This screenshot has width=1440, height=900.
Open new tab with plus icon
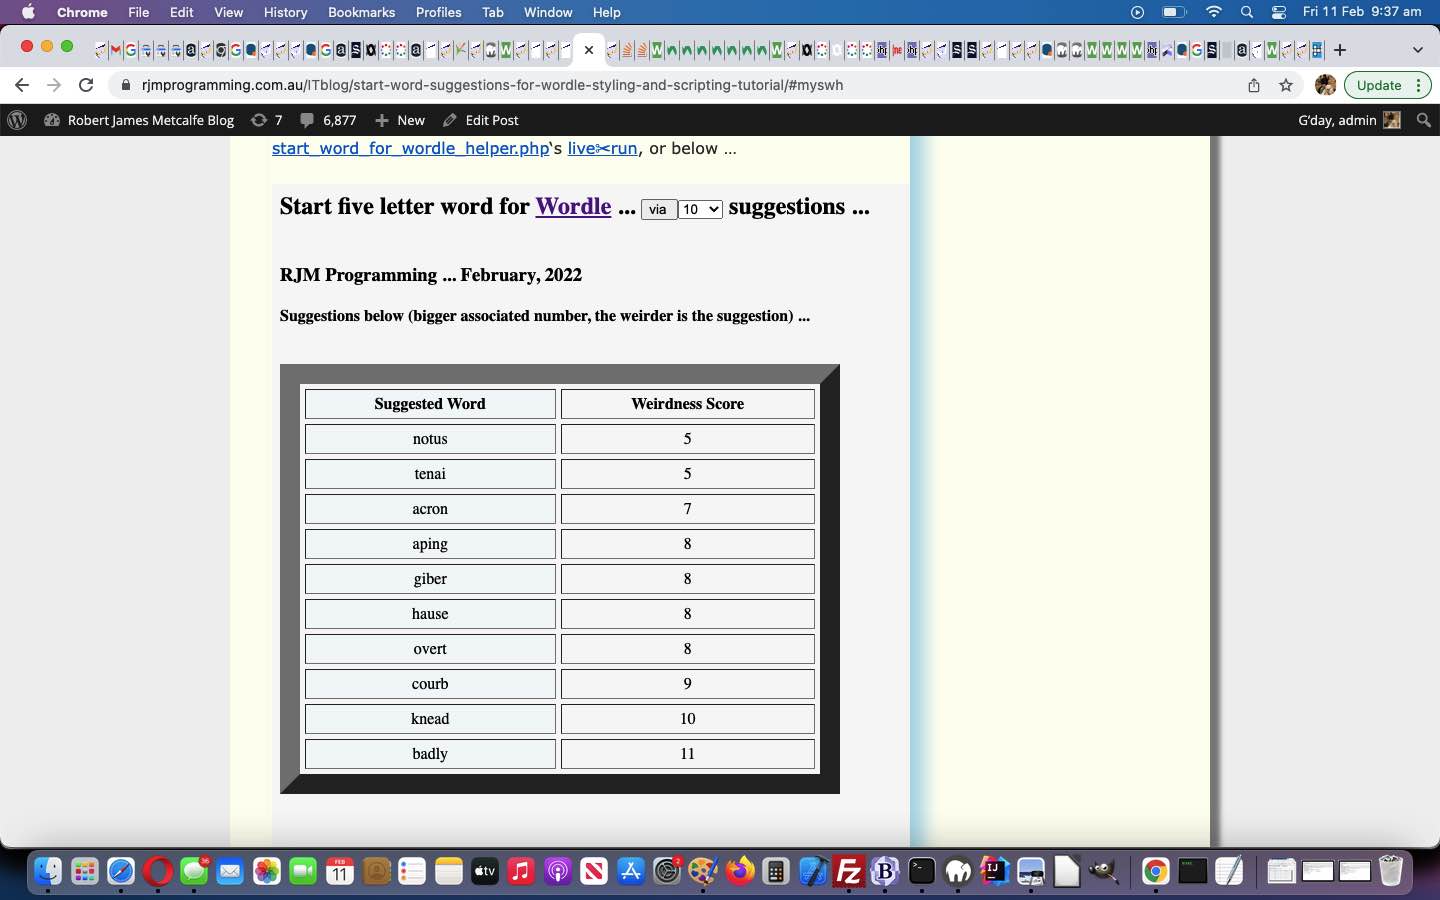[1340, 49]
